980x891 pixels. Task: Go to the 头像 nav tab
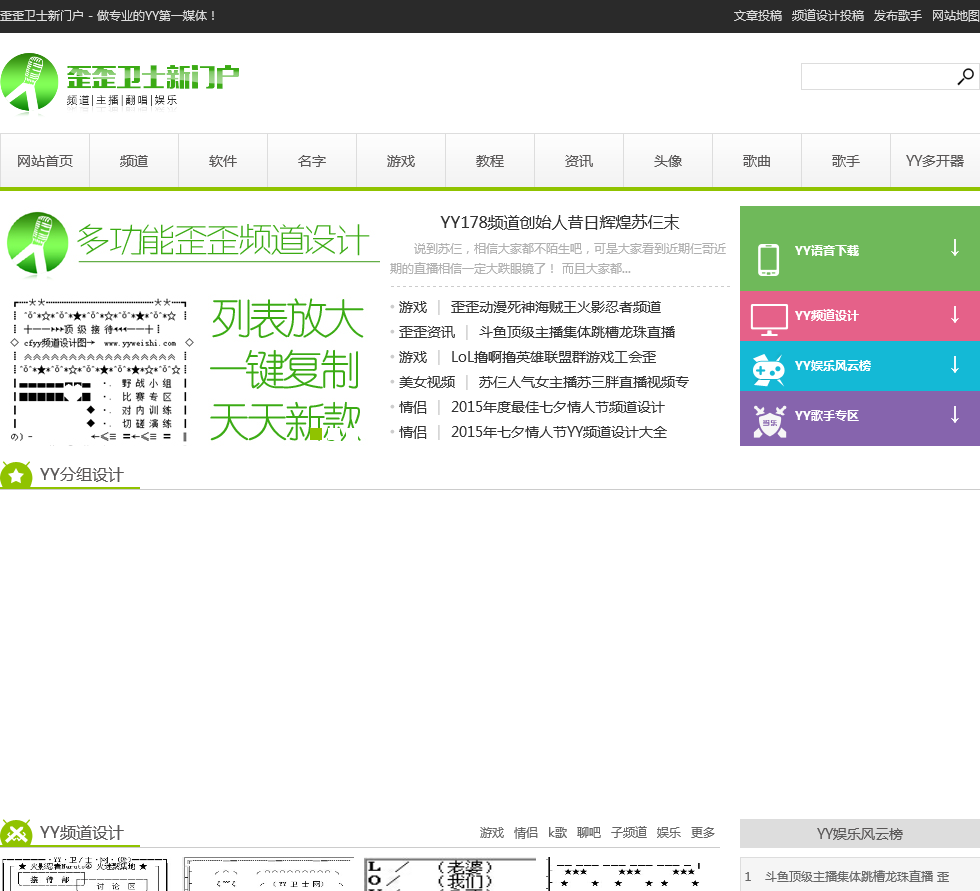click(668, 161)
